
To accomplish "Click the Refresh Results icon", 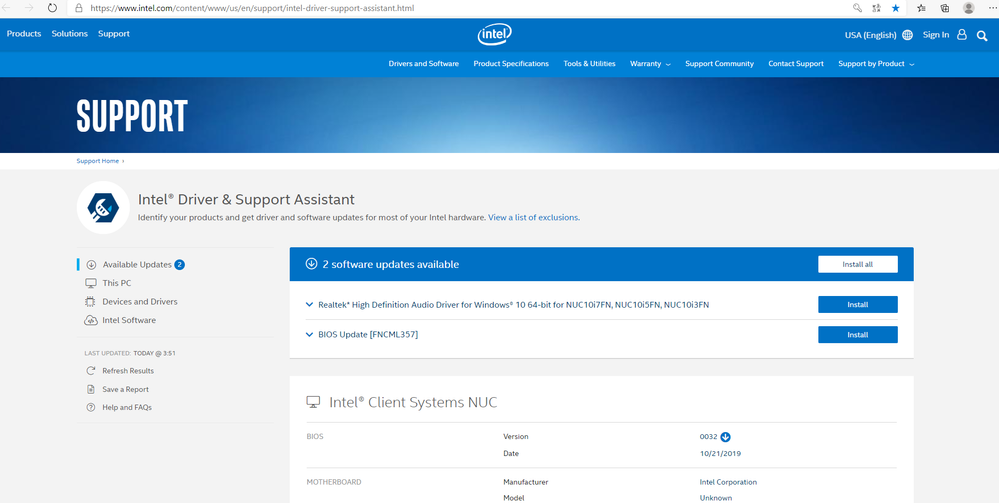I will 91,371.
